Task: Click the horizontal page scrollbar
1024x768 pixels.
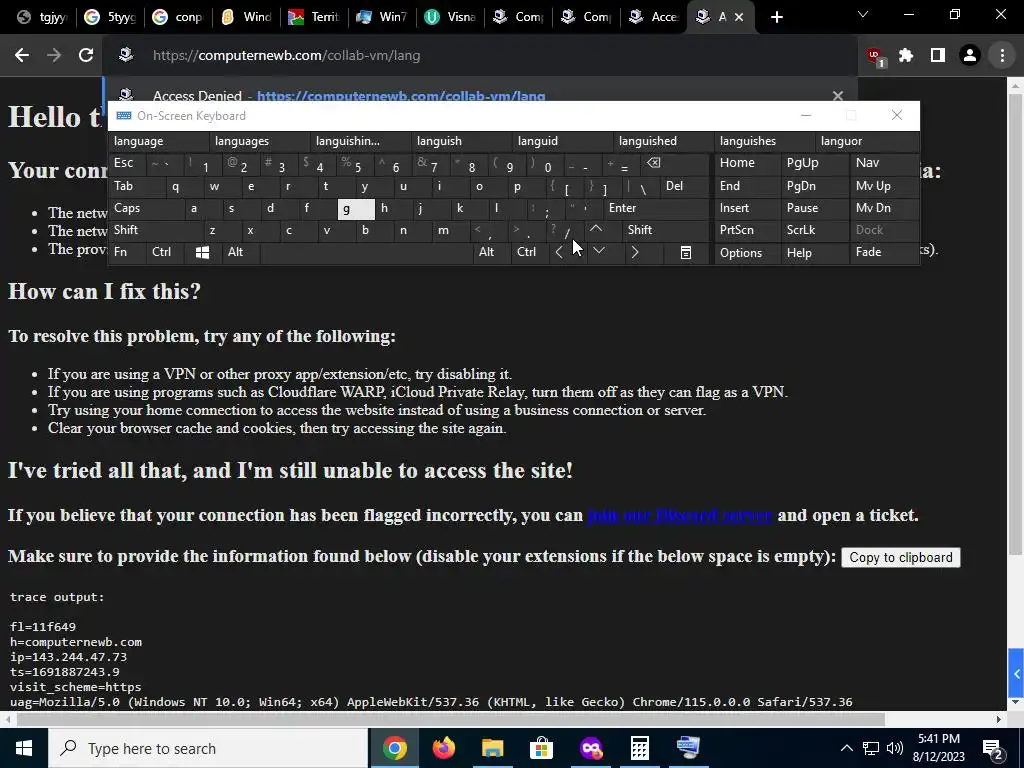Action: click(x=451, y=719)
